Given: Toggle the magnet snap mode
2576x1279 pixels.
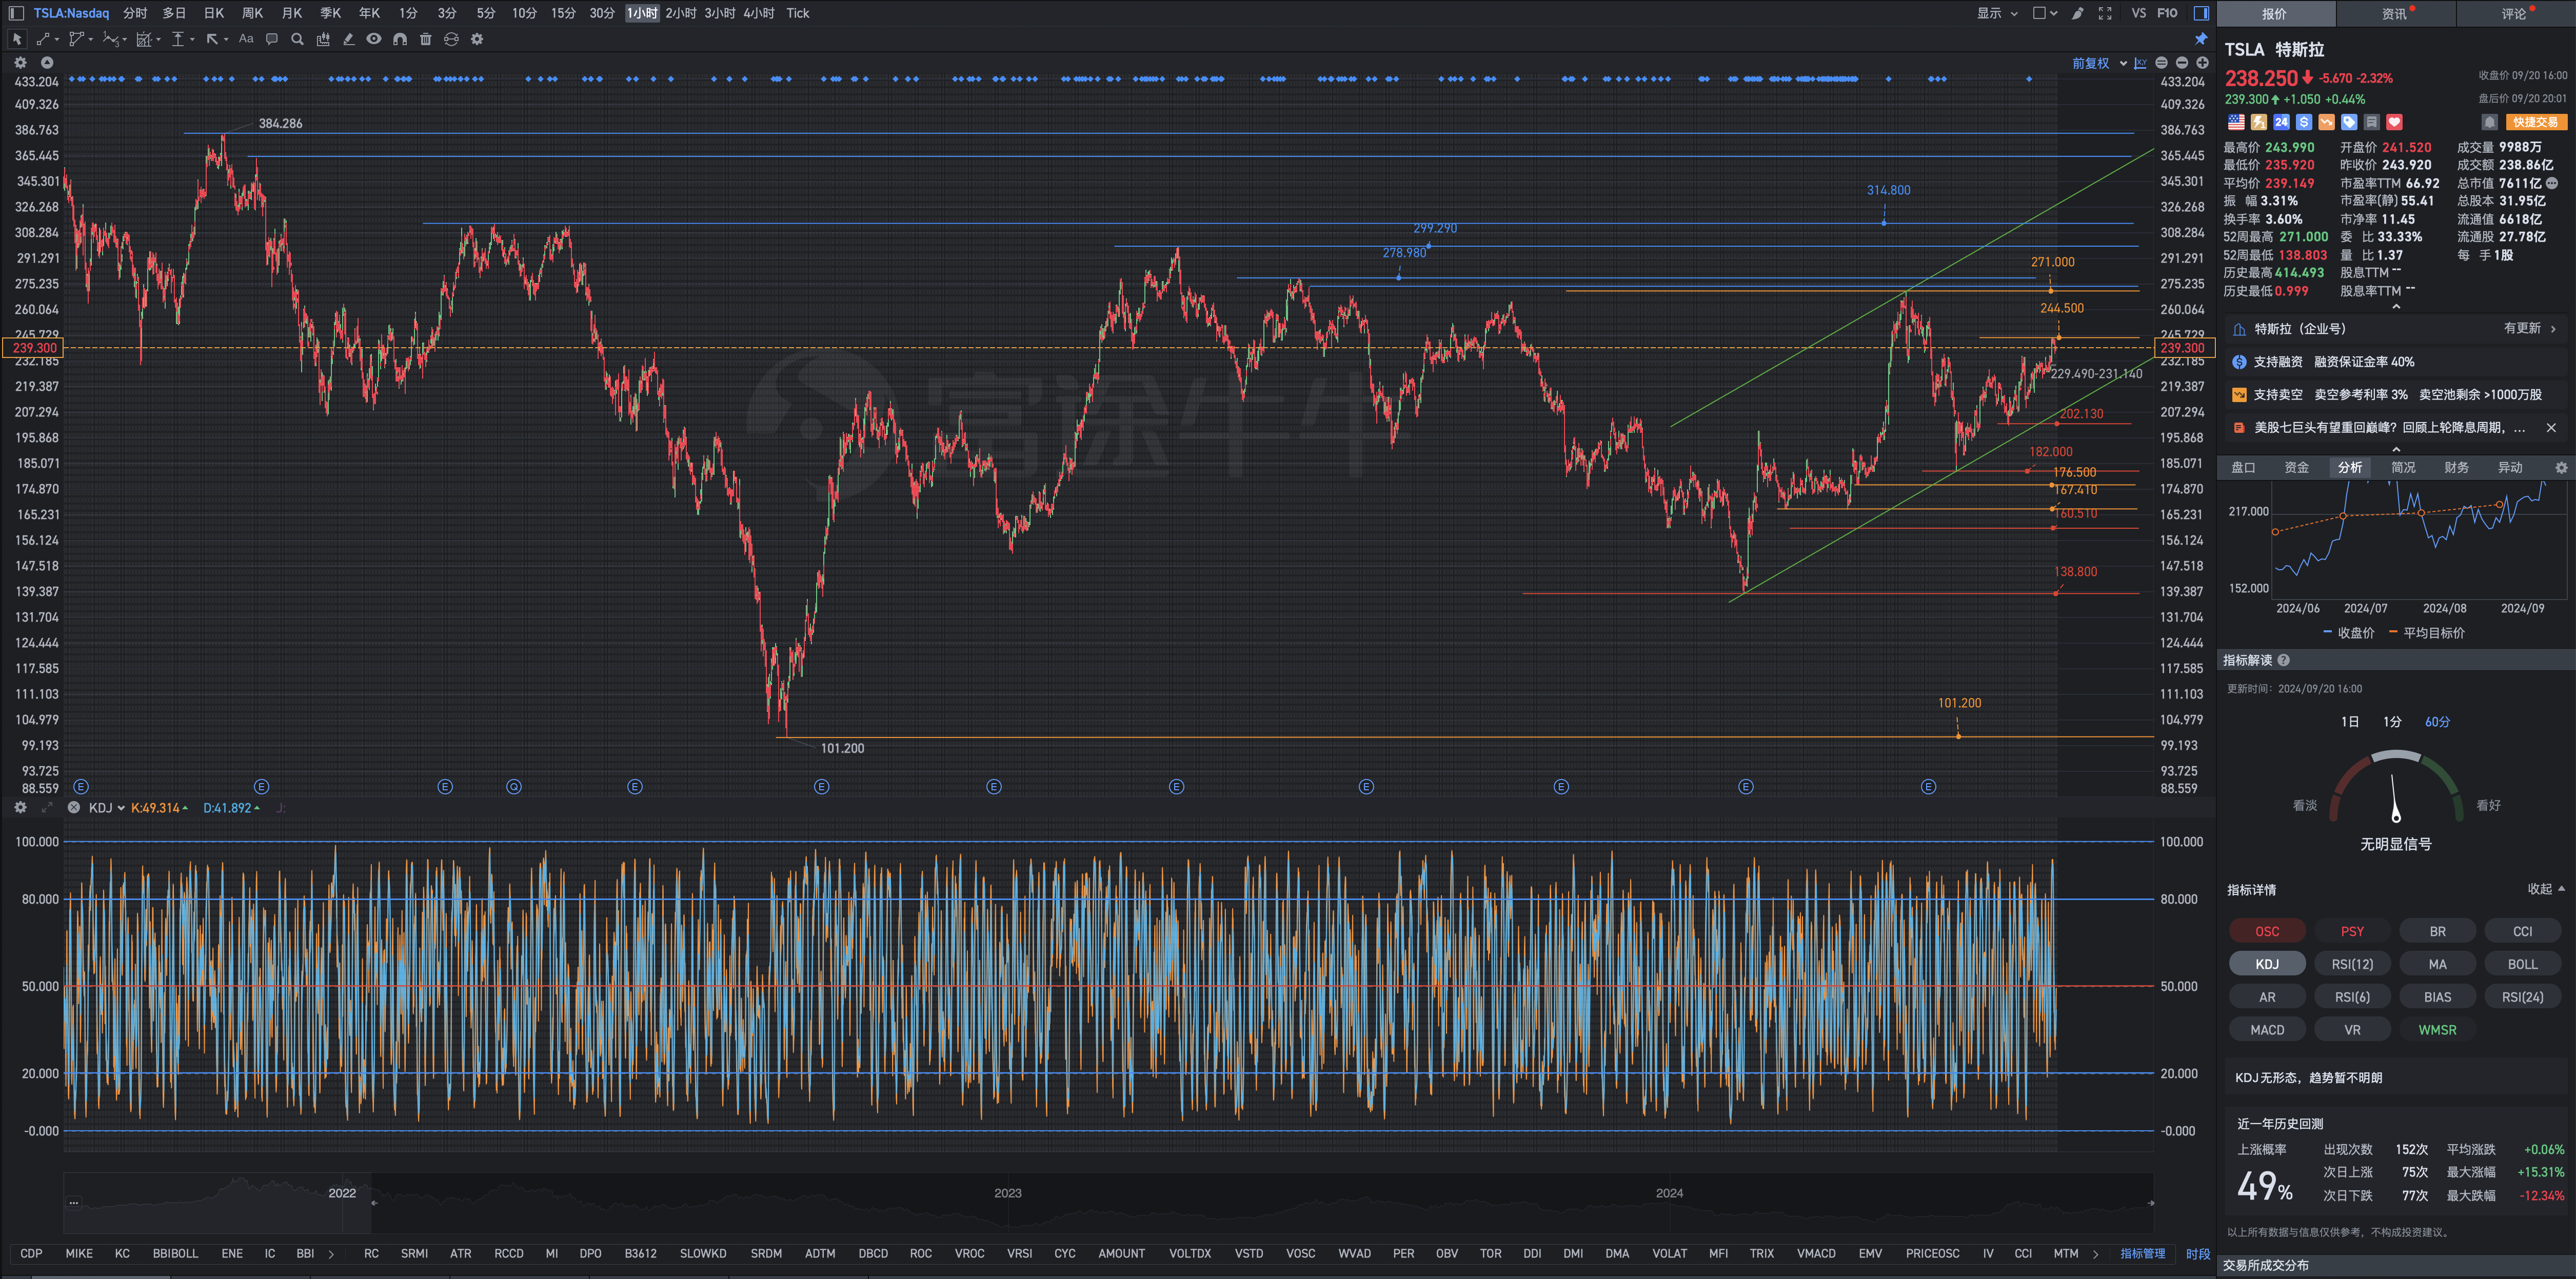Looking at the screenshot, I should click(400, 39).
